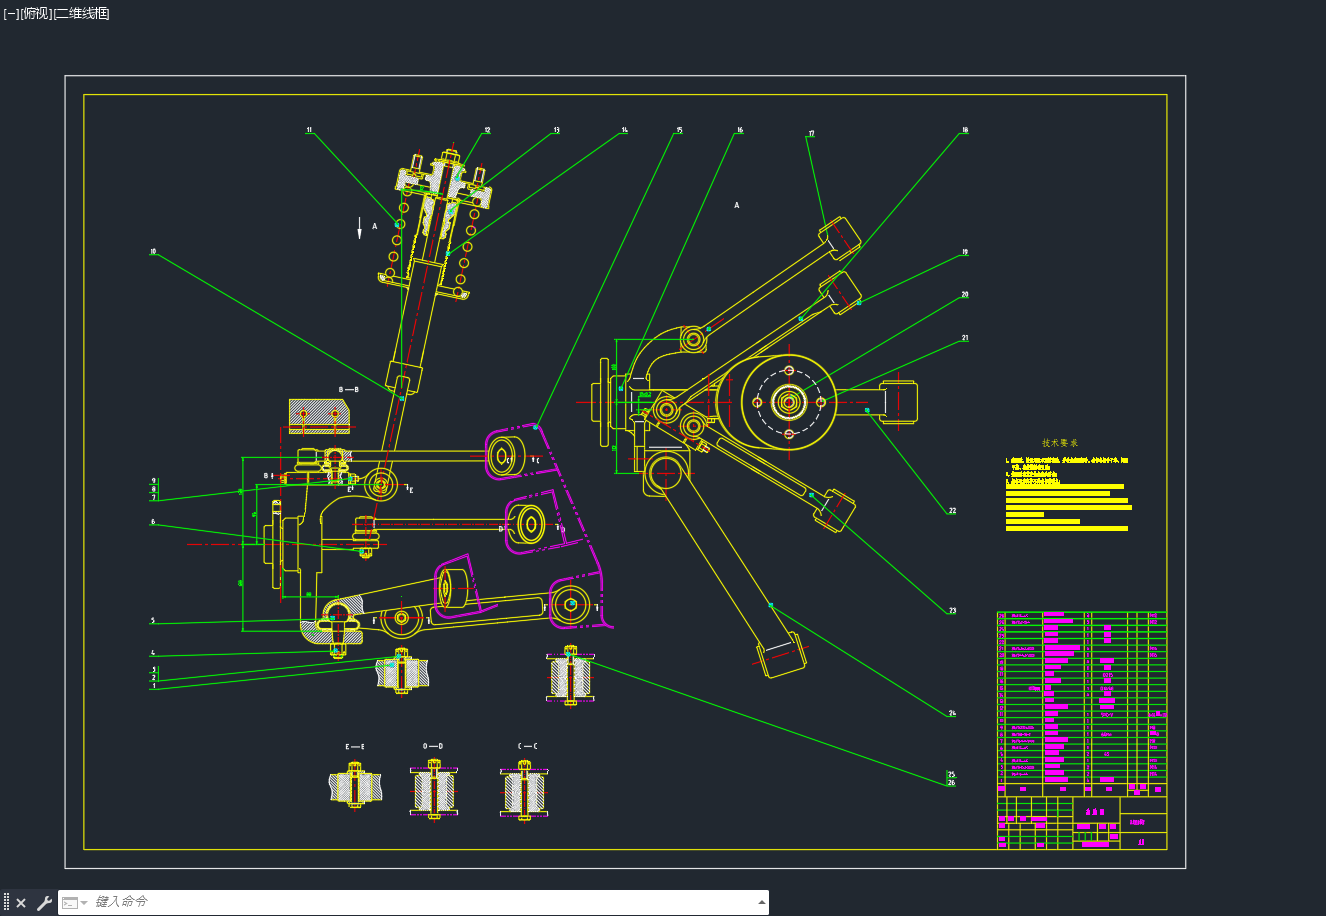Select the B—B section label
1326x916 pixels.
point(349,389)
